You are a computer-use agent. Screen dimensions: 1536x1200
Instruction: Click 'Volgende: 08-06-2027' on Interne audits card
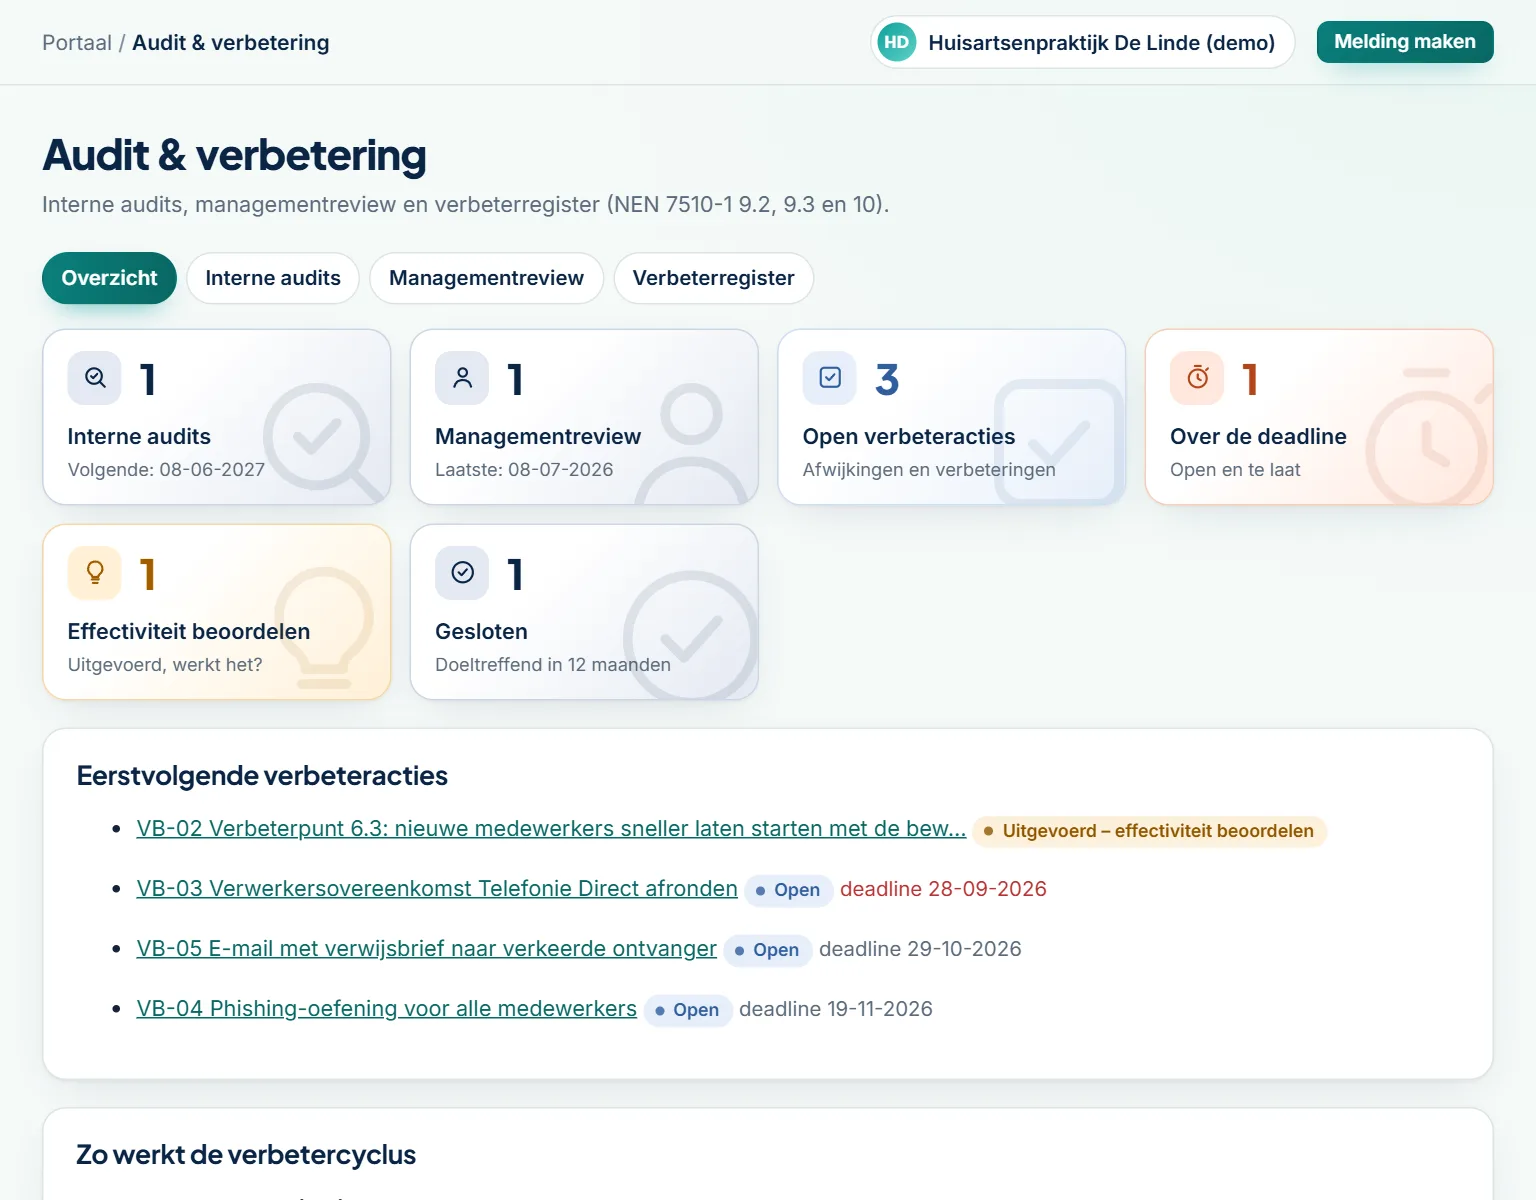[x=166, y=470]
